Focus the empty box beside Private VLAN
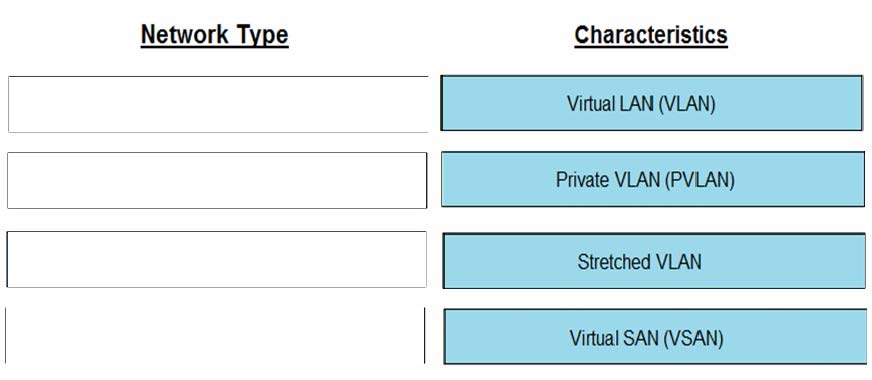Image resolution: width=872 pixels, height=380 pixels. click(217, 180)
